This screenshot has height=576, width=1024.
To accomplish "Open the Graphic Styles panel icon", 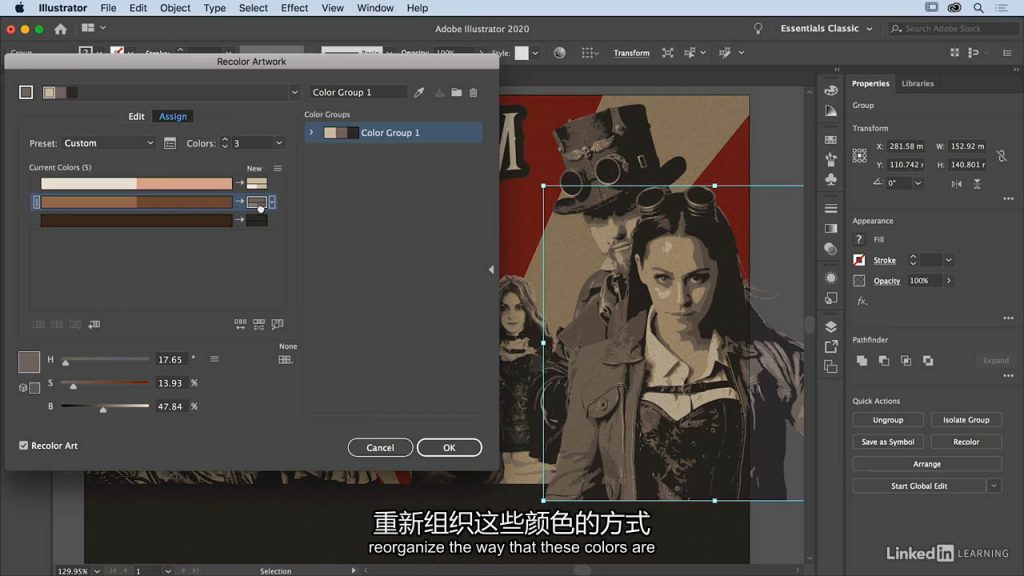I will click(x=831, y=298).
